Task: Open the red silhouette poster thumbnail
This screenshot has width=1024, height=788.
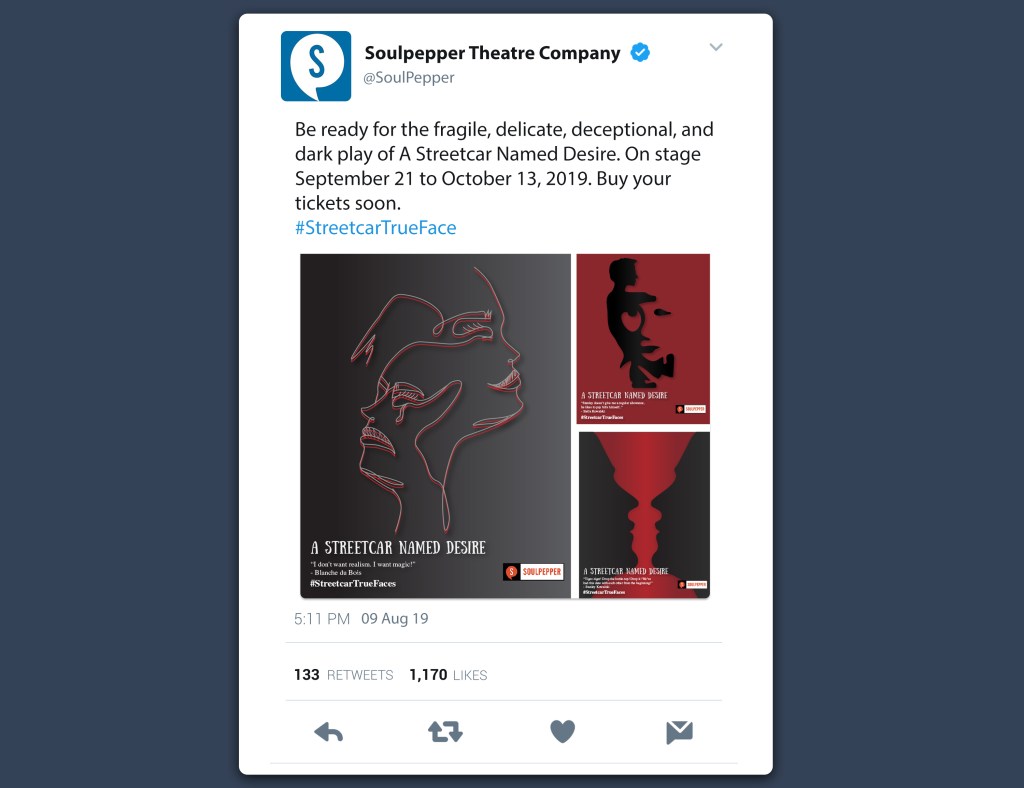Action: pos(643,339)
